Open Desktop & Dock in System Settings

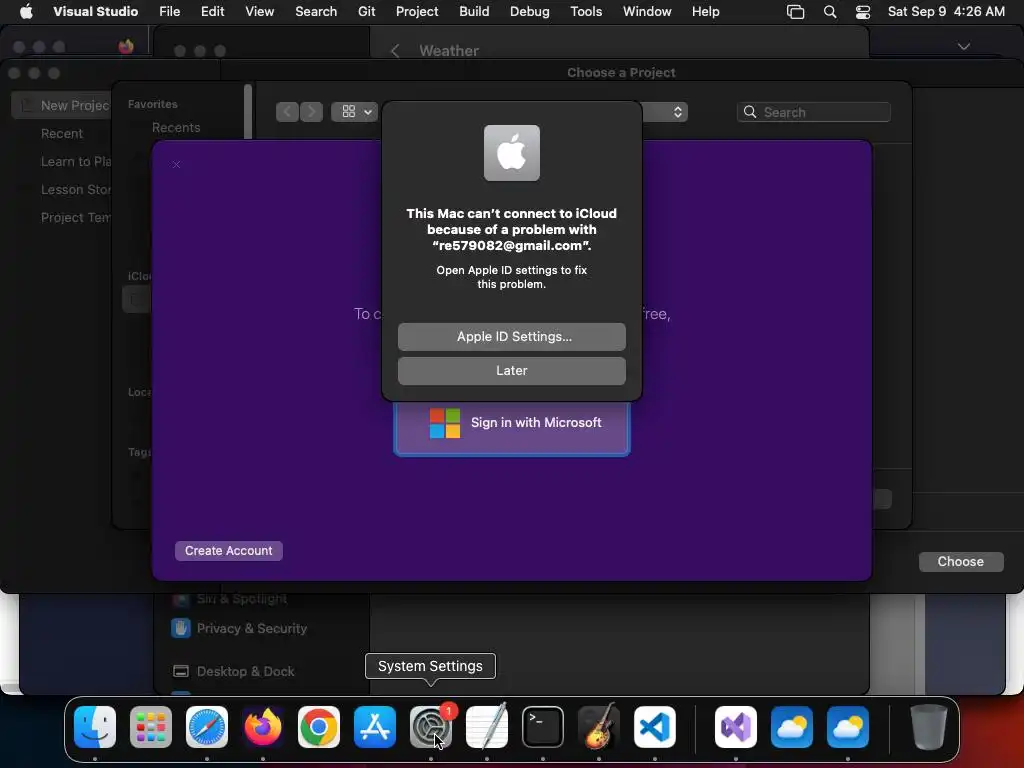point(234,671)
